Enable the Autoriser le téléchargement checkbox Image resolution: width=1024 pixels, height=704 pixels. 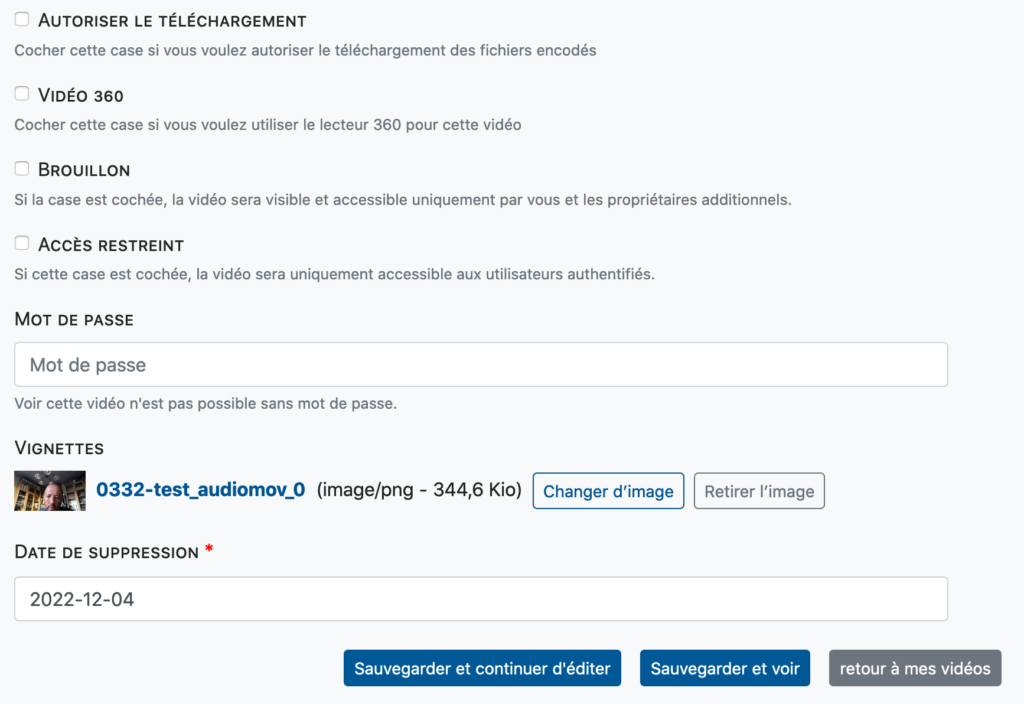[22, 19]
